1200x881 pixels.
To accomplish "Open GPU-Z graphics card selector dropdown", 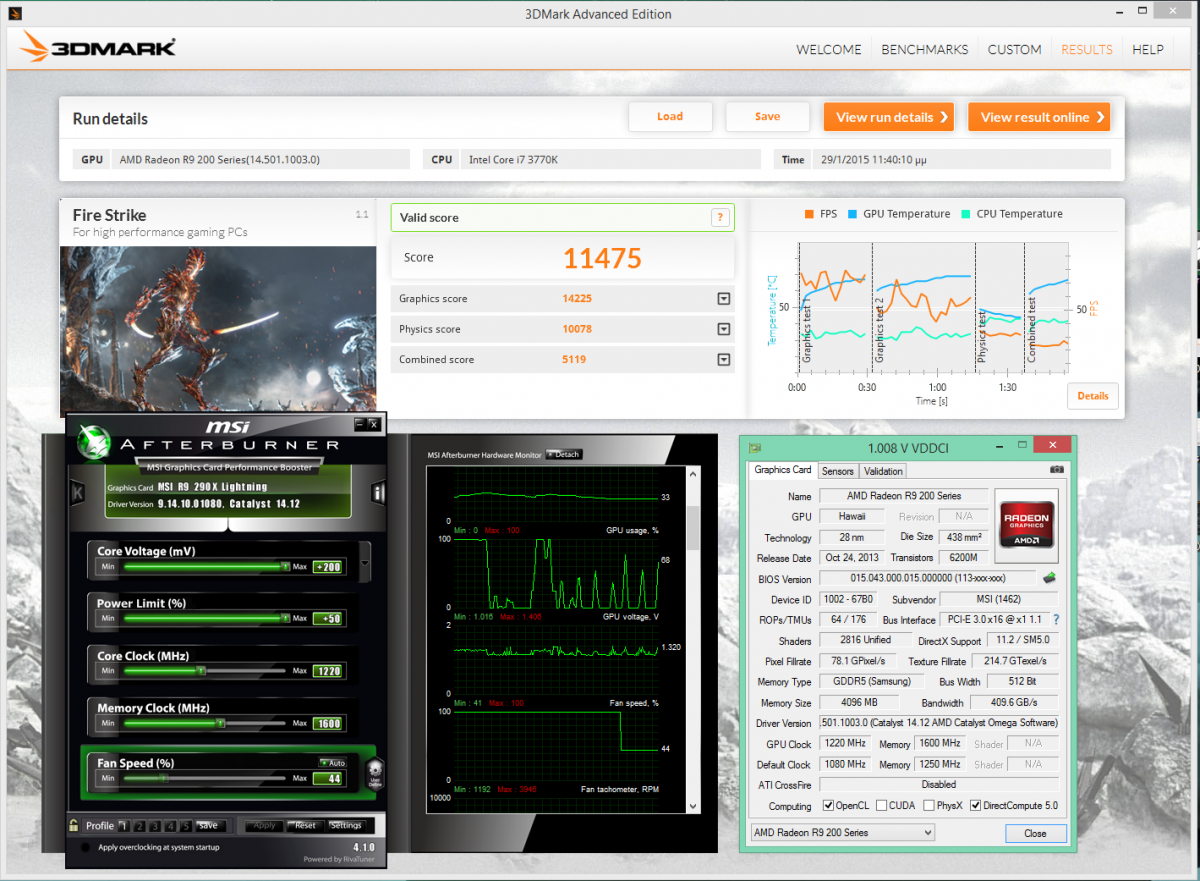I will click(842, 832).
